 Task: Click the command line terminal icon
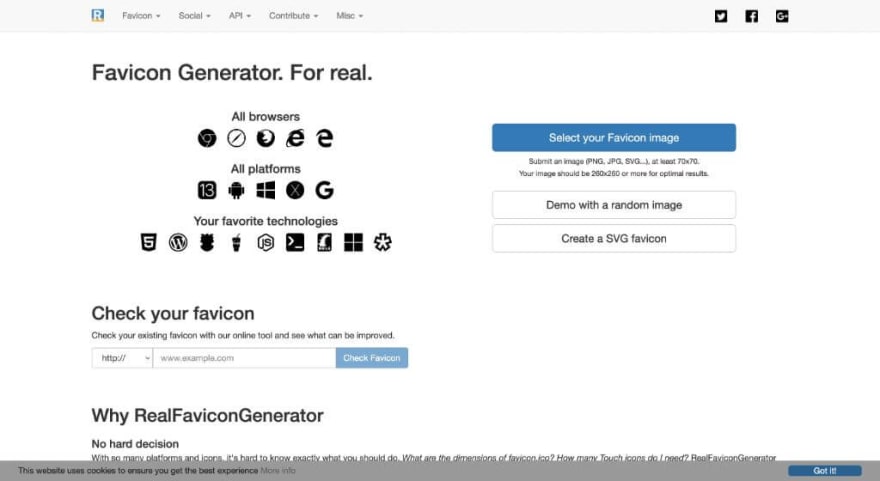point(295,242)
